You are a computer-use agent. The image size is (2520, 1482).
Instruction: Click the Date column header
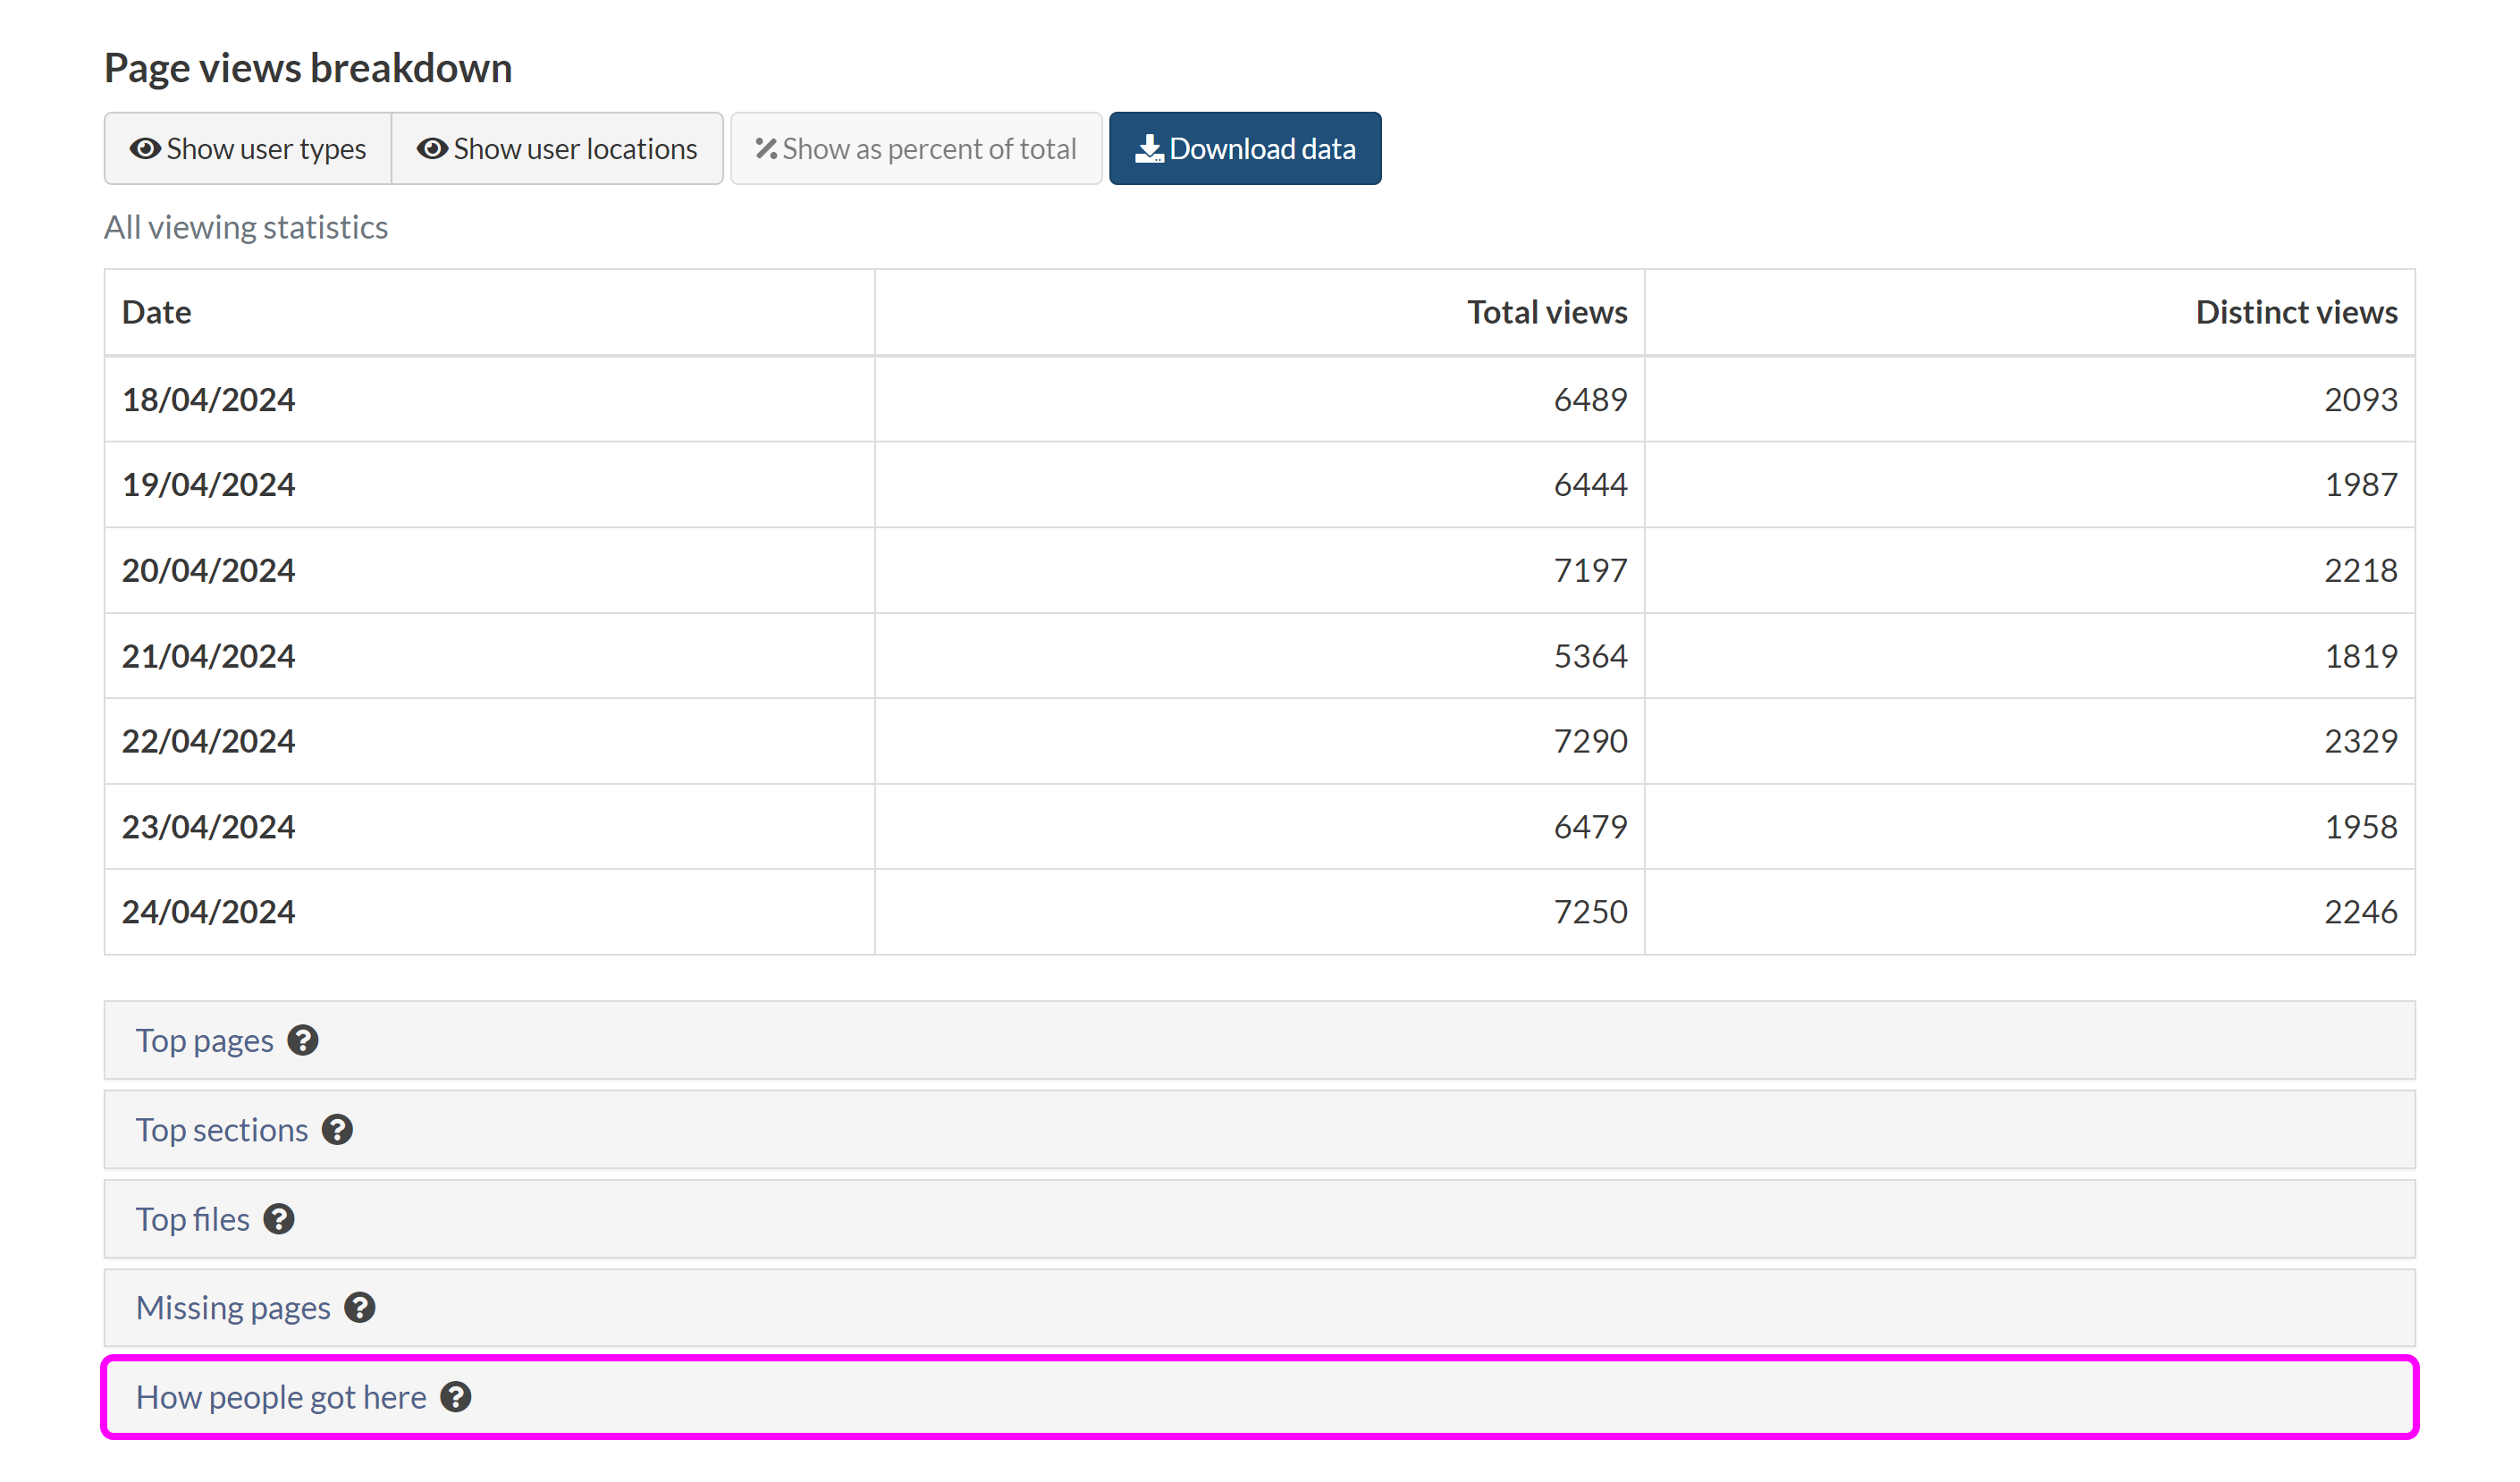(157, 312)
